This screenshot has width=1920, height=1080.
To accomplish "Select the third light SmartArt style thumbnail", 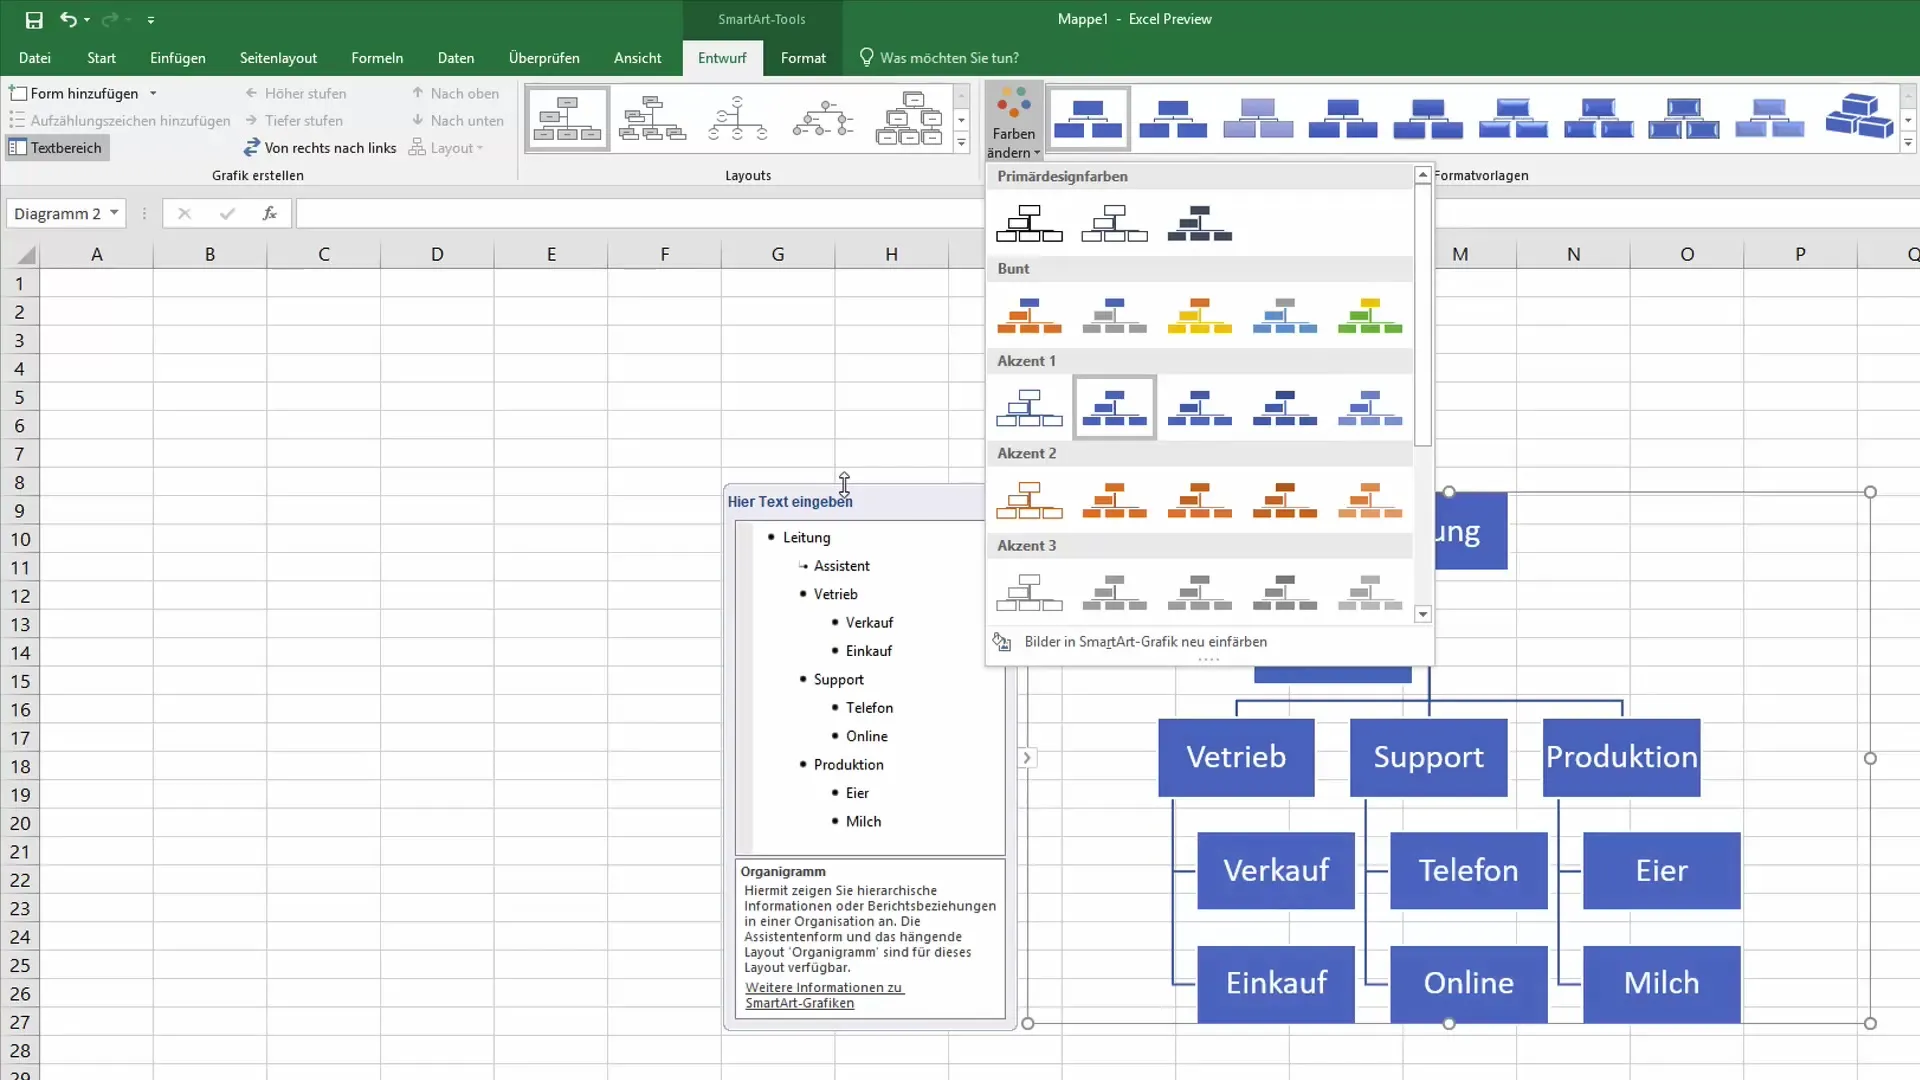I will [x=1258, y=118].
